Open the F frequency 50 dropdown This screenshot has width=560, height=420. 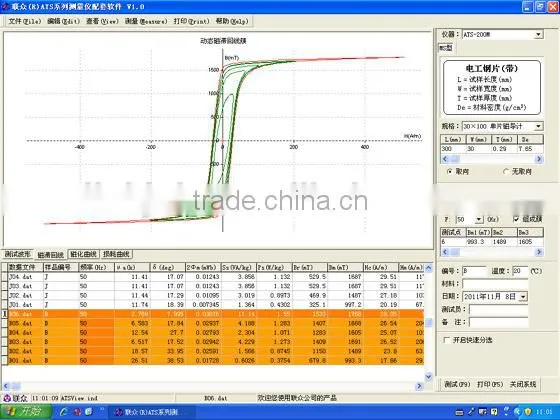[479, 219]
